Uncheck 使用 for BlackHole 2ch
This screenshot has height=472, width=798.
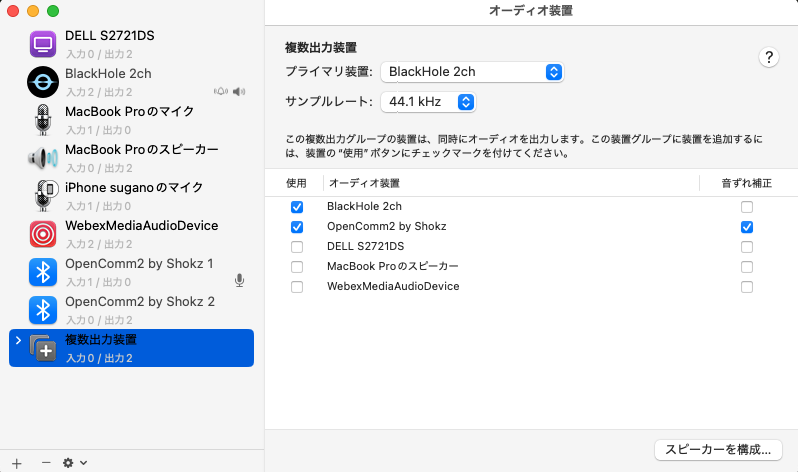[297, 207]
